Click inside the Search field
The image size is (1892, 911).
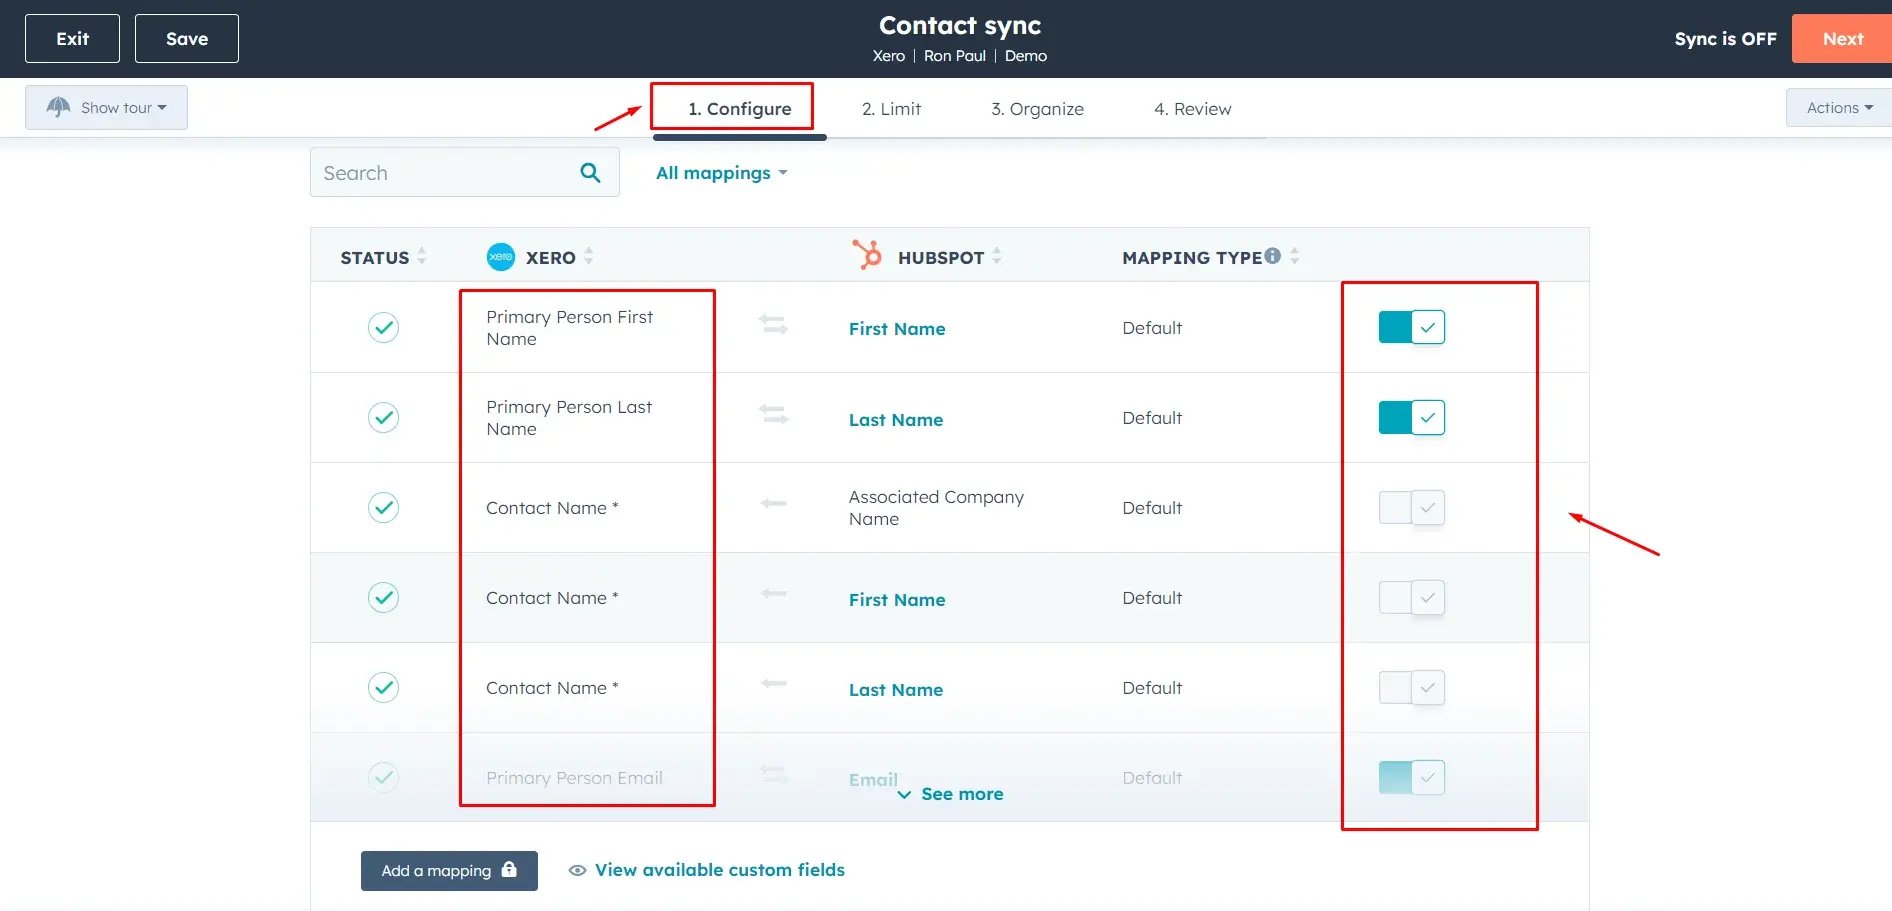pos(440,172)
